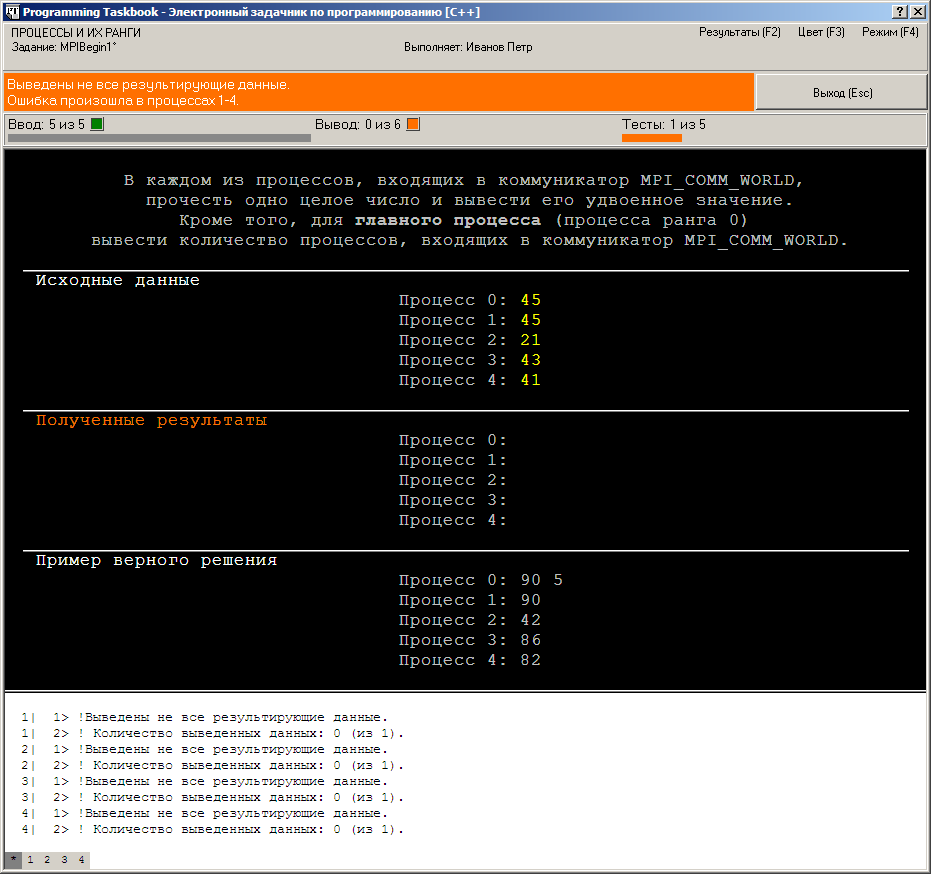
Task: Click the orange output indicator square
Action: click(413, 124)
